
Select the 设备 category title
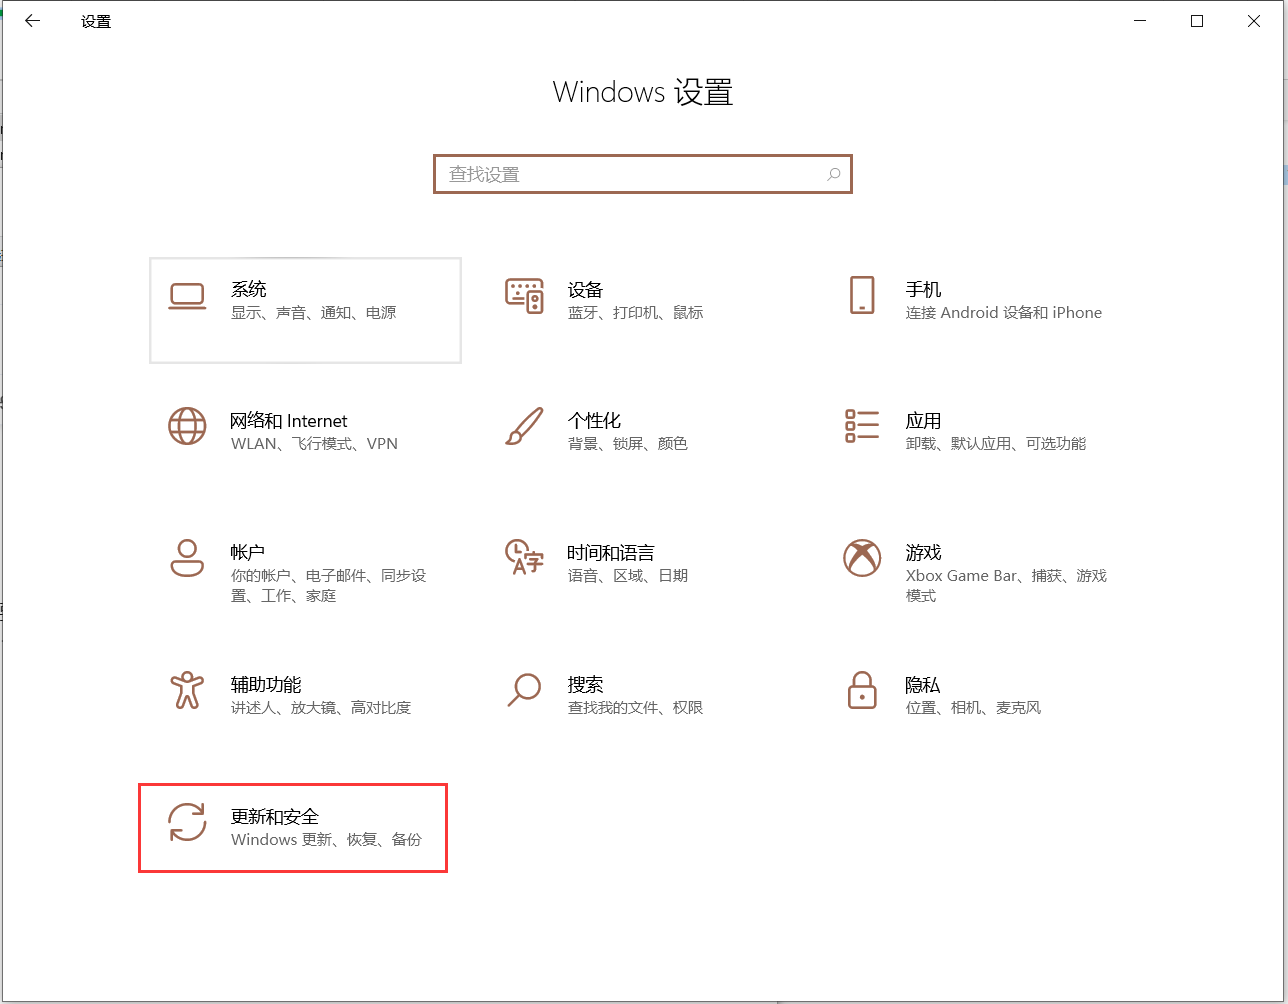(586, 290)
